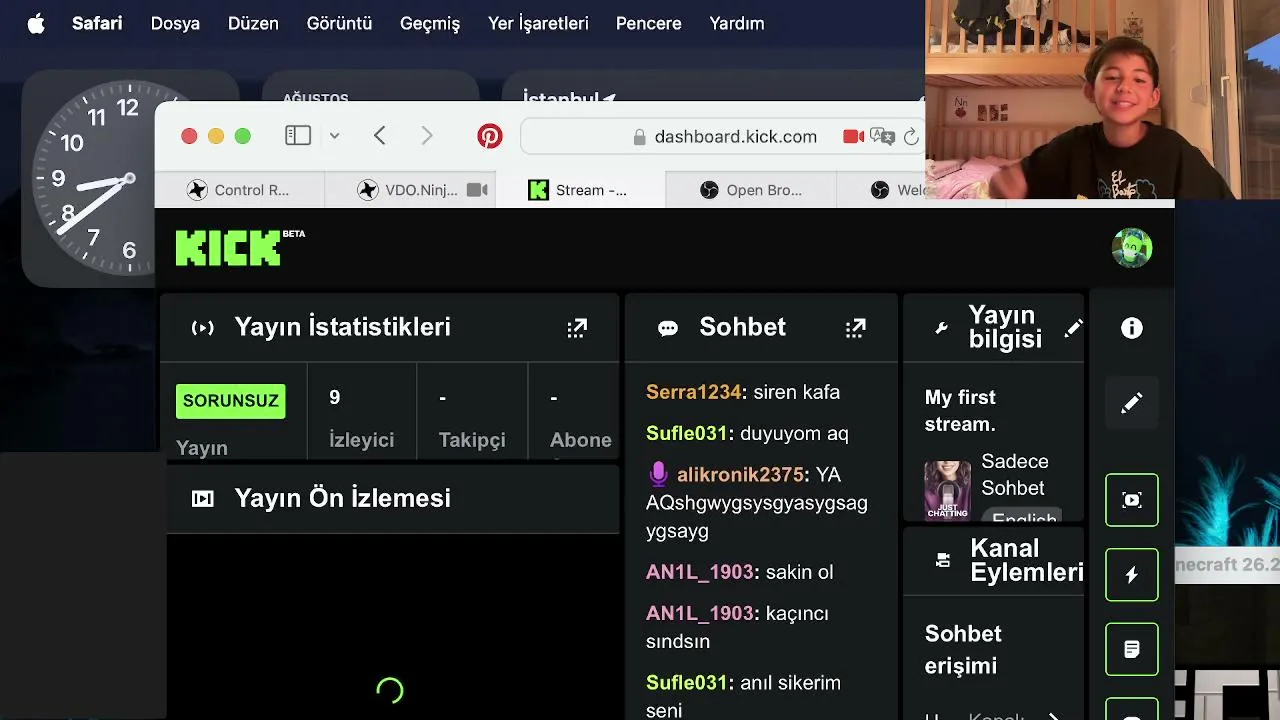Pop out the Yayın İstatistikleri panel
Screen dimensions: 1280x720
point(577,328)
